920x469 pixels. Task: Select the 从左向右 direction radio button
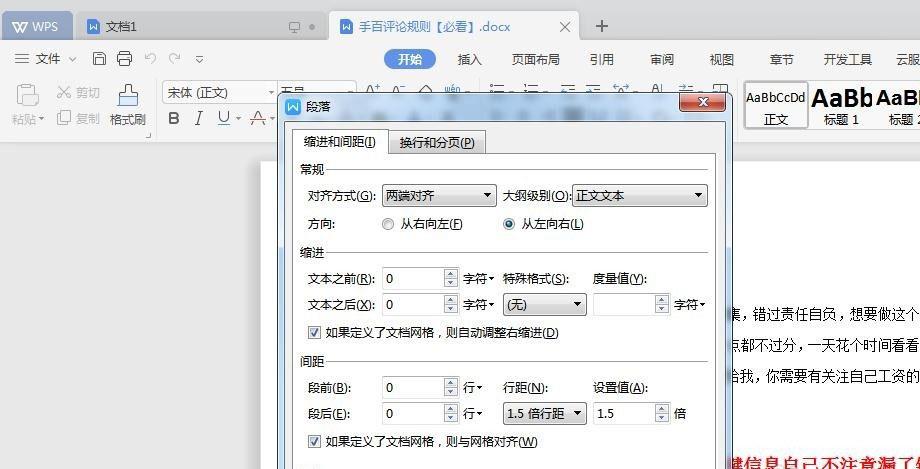click(x=509, y=224)
